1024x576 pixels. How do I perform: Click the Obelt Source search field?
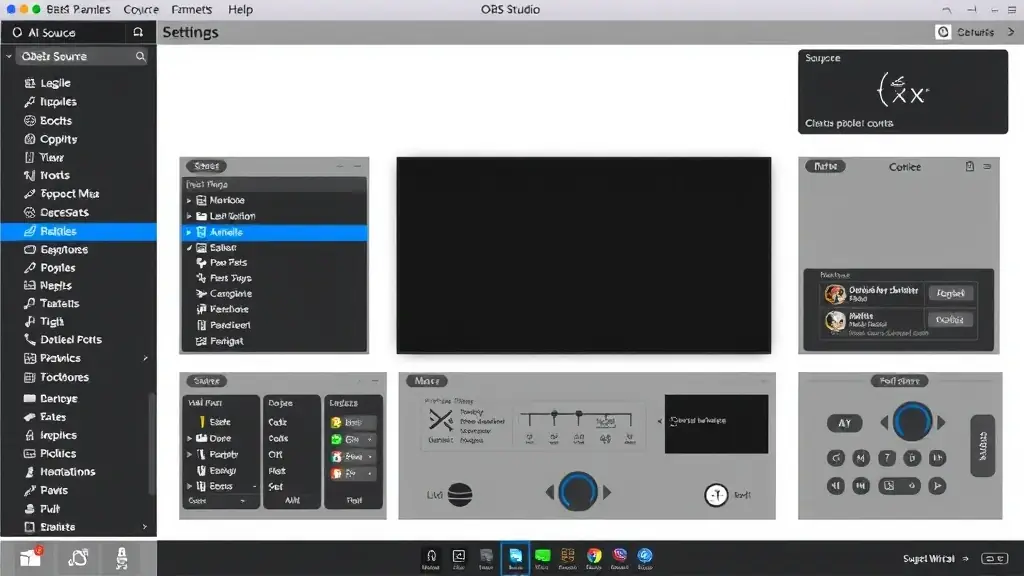click(83, 57)
